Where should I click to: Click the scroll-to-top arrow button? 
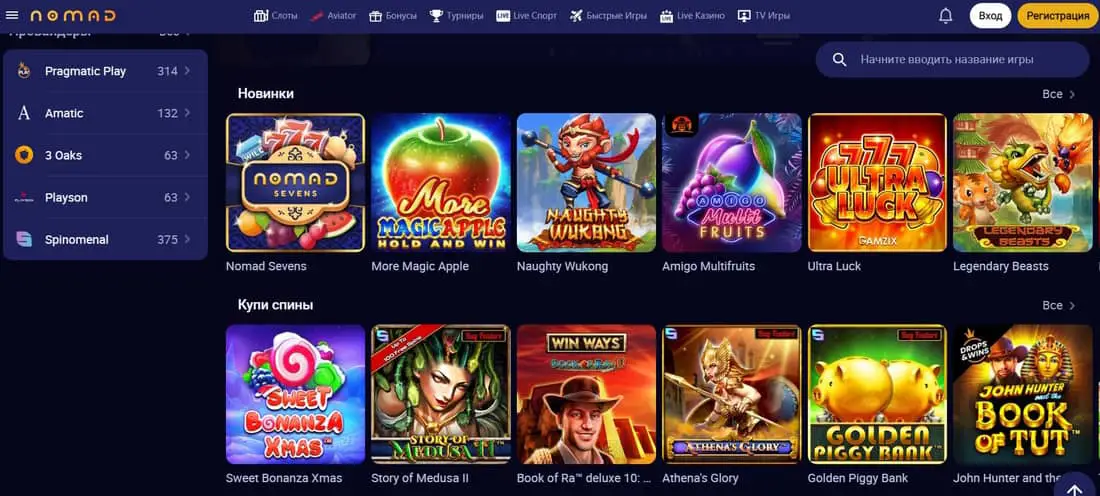1075,484
